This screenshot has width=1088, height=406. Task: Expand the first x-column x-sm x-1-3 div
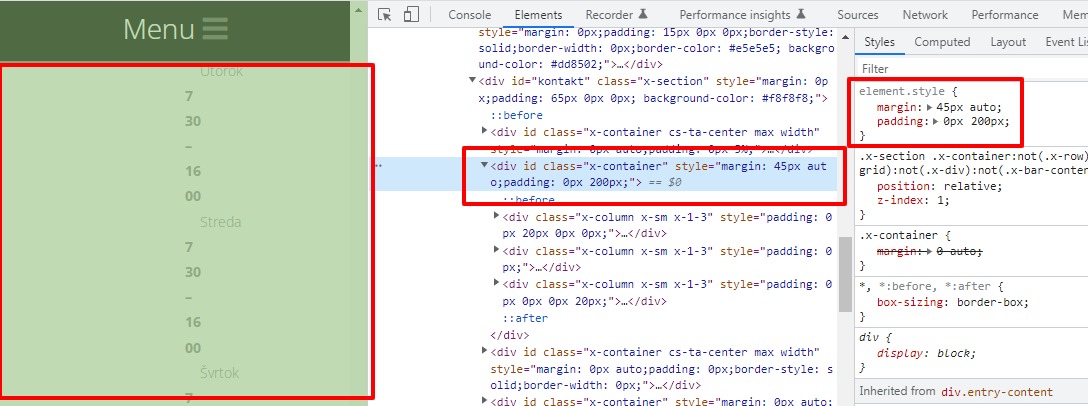pyautogui.click(x=497, y=216)
